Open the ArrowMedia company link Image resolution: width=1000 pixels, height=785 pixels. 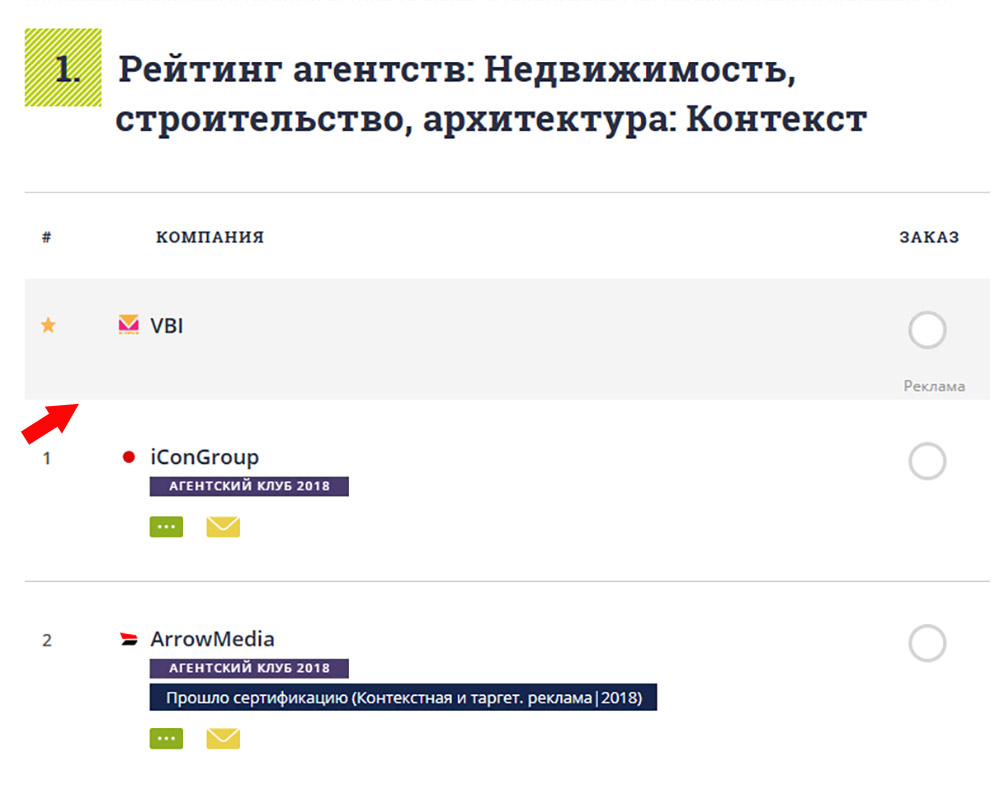click(212, 639)
